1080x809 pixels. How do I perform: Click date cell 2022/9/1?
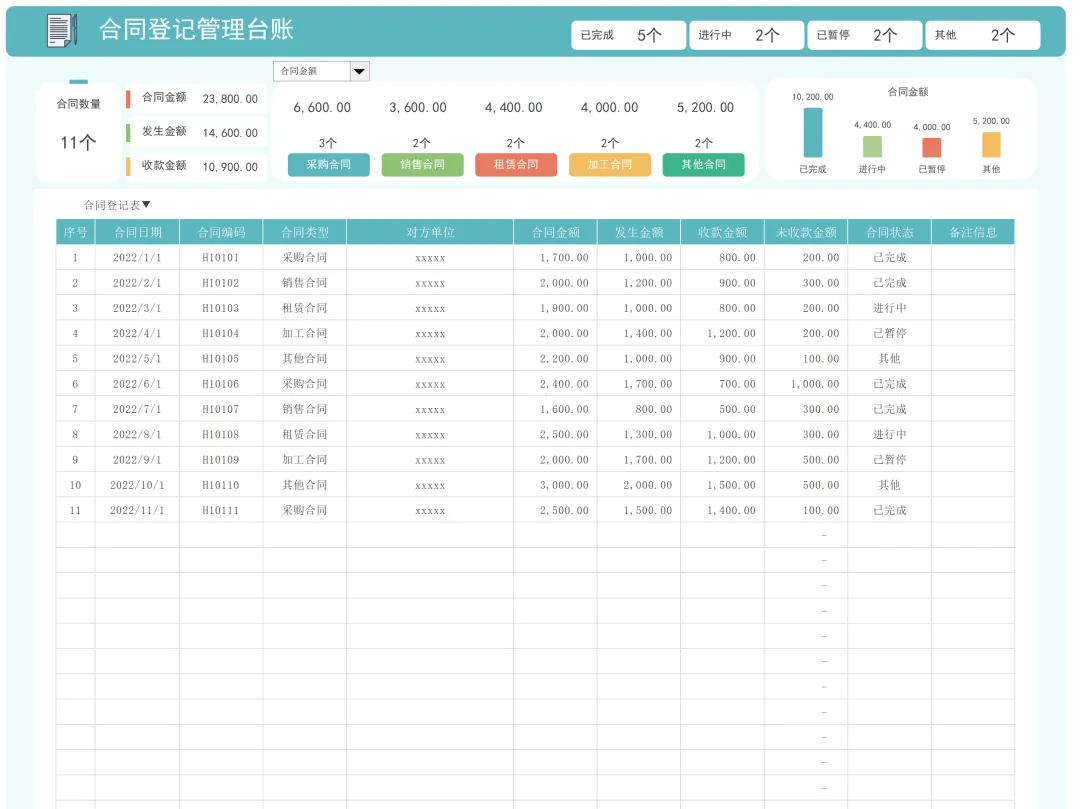click(137, 459)
